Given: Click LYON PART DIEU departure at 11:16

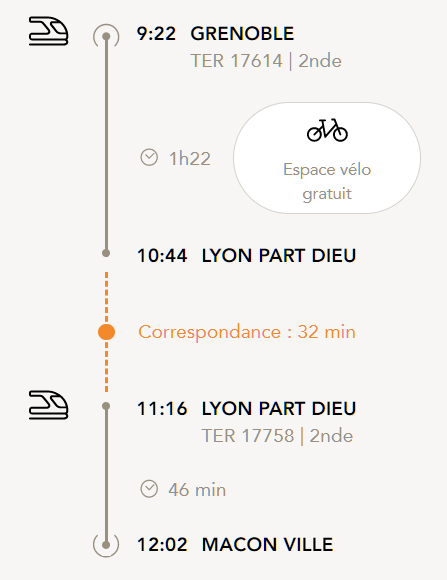Looking at the screenshot, I should [279, 409].
